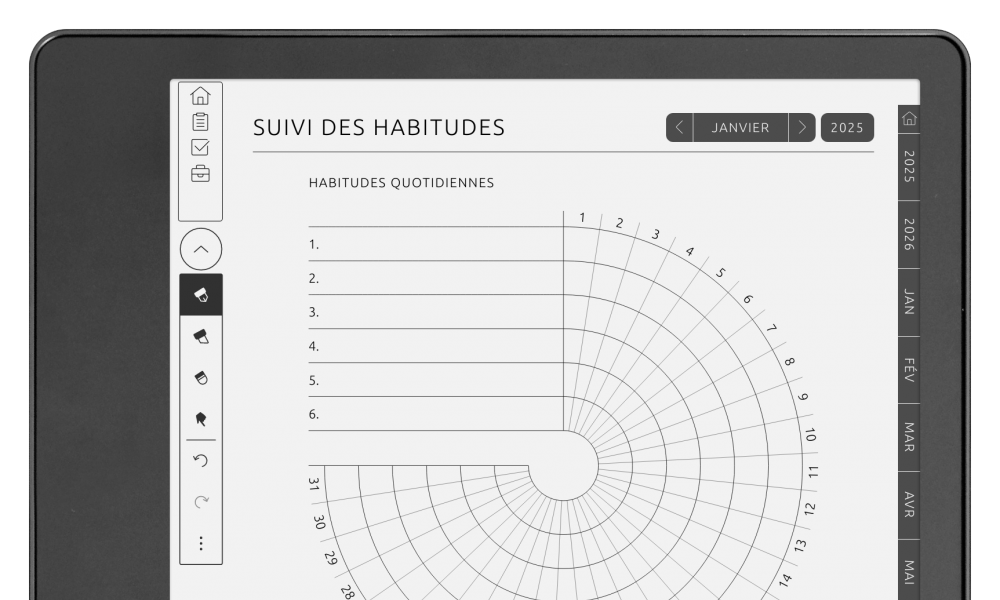Switch to the MAR side tab

pos(909,437)
